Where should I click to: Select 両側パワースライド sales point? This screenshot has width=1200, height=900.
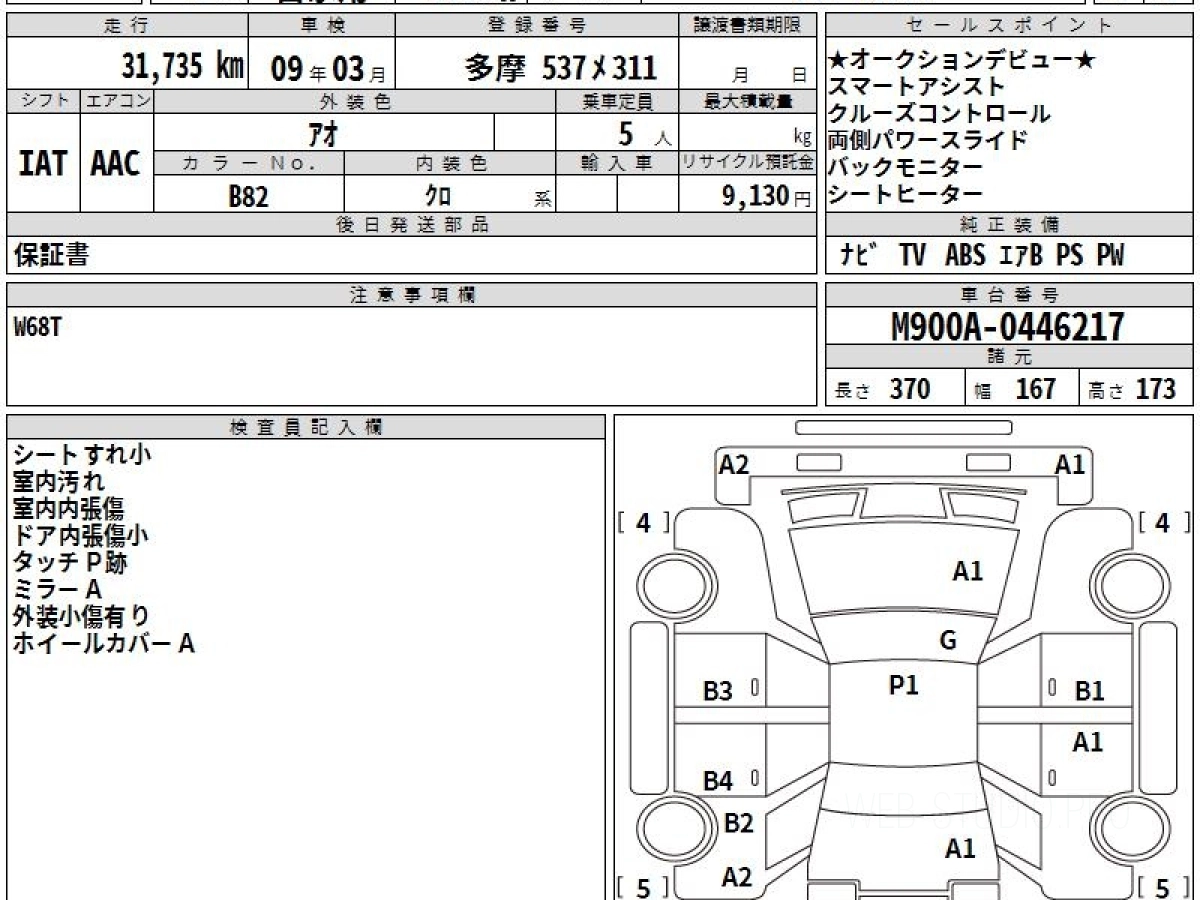click(x=928, y=140)
